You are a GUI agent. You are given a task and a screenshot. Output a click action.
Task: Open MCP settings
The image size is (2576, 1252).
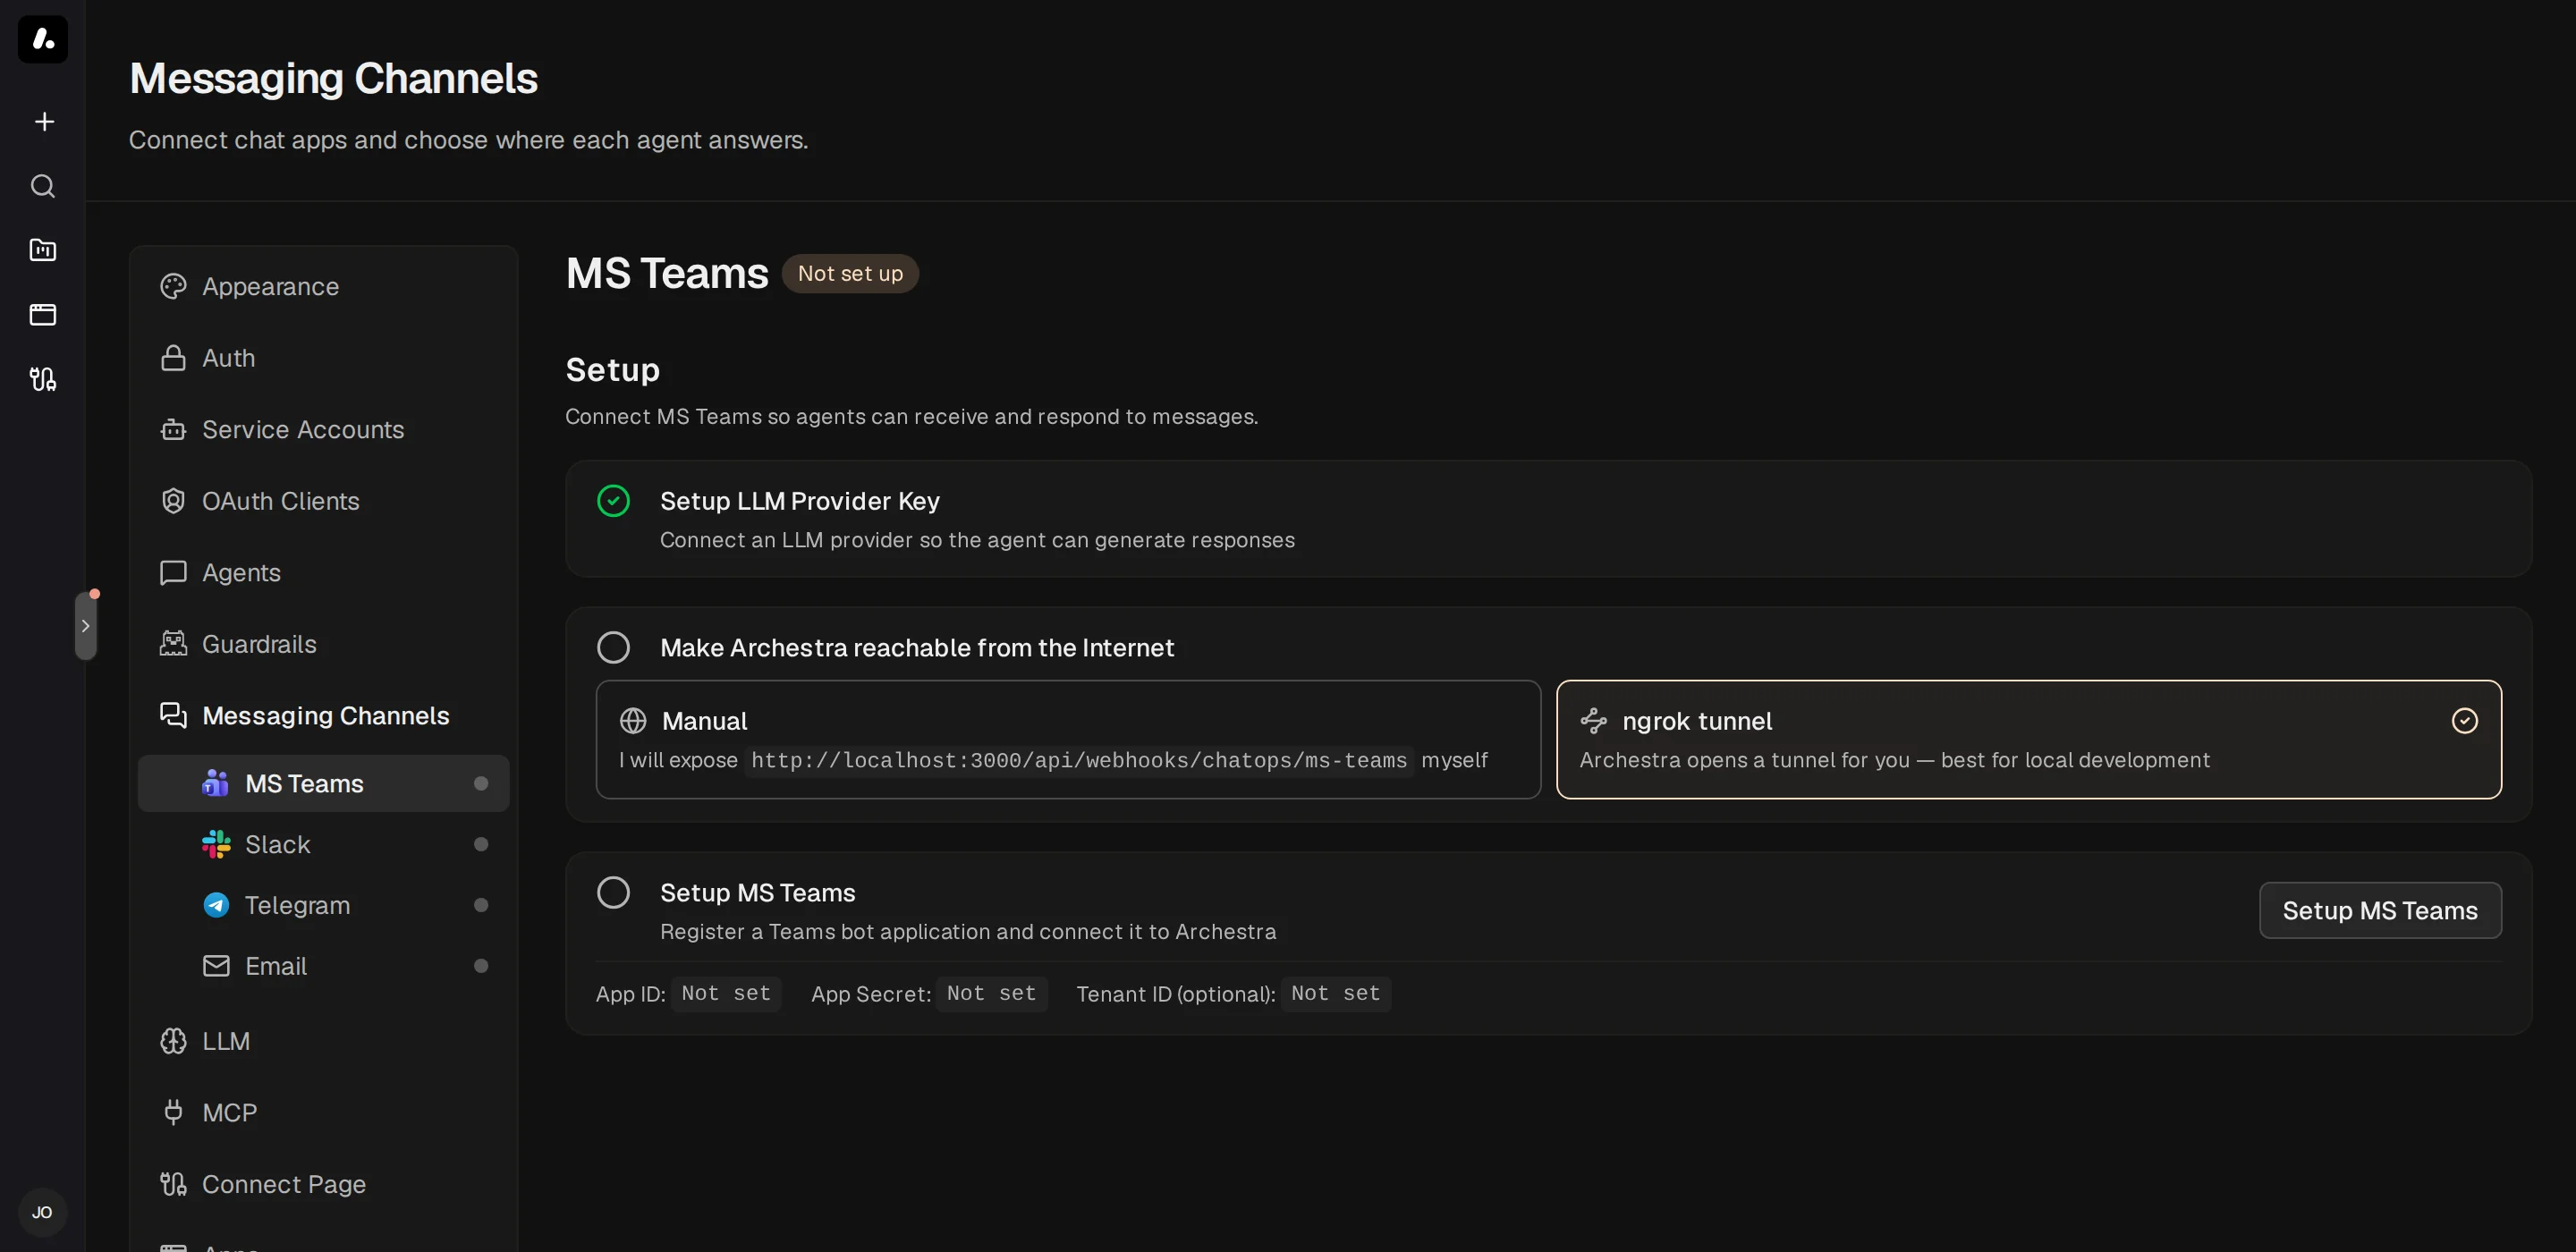click(323, 1112)
